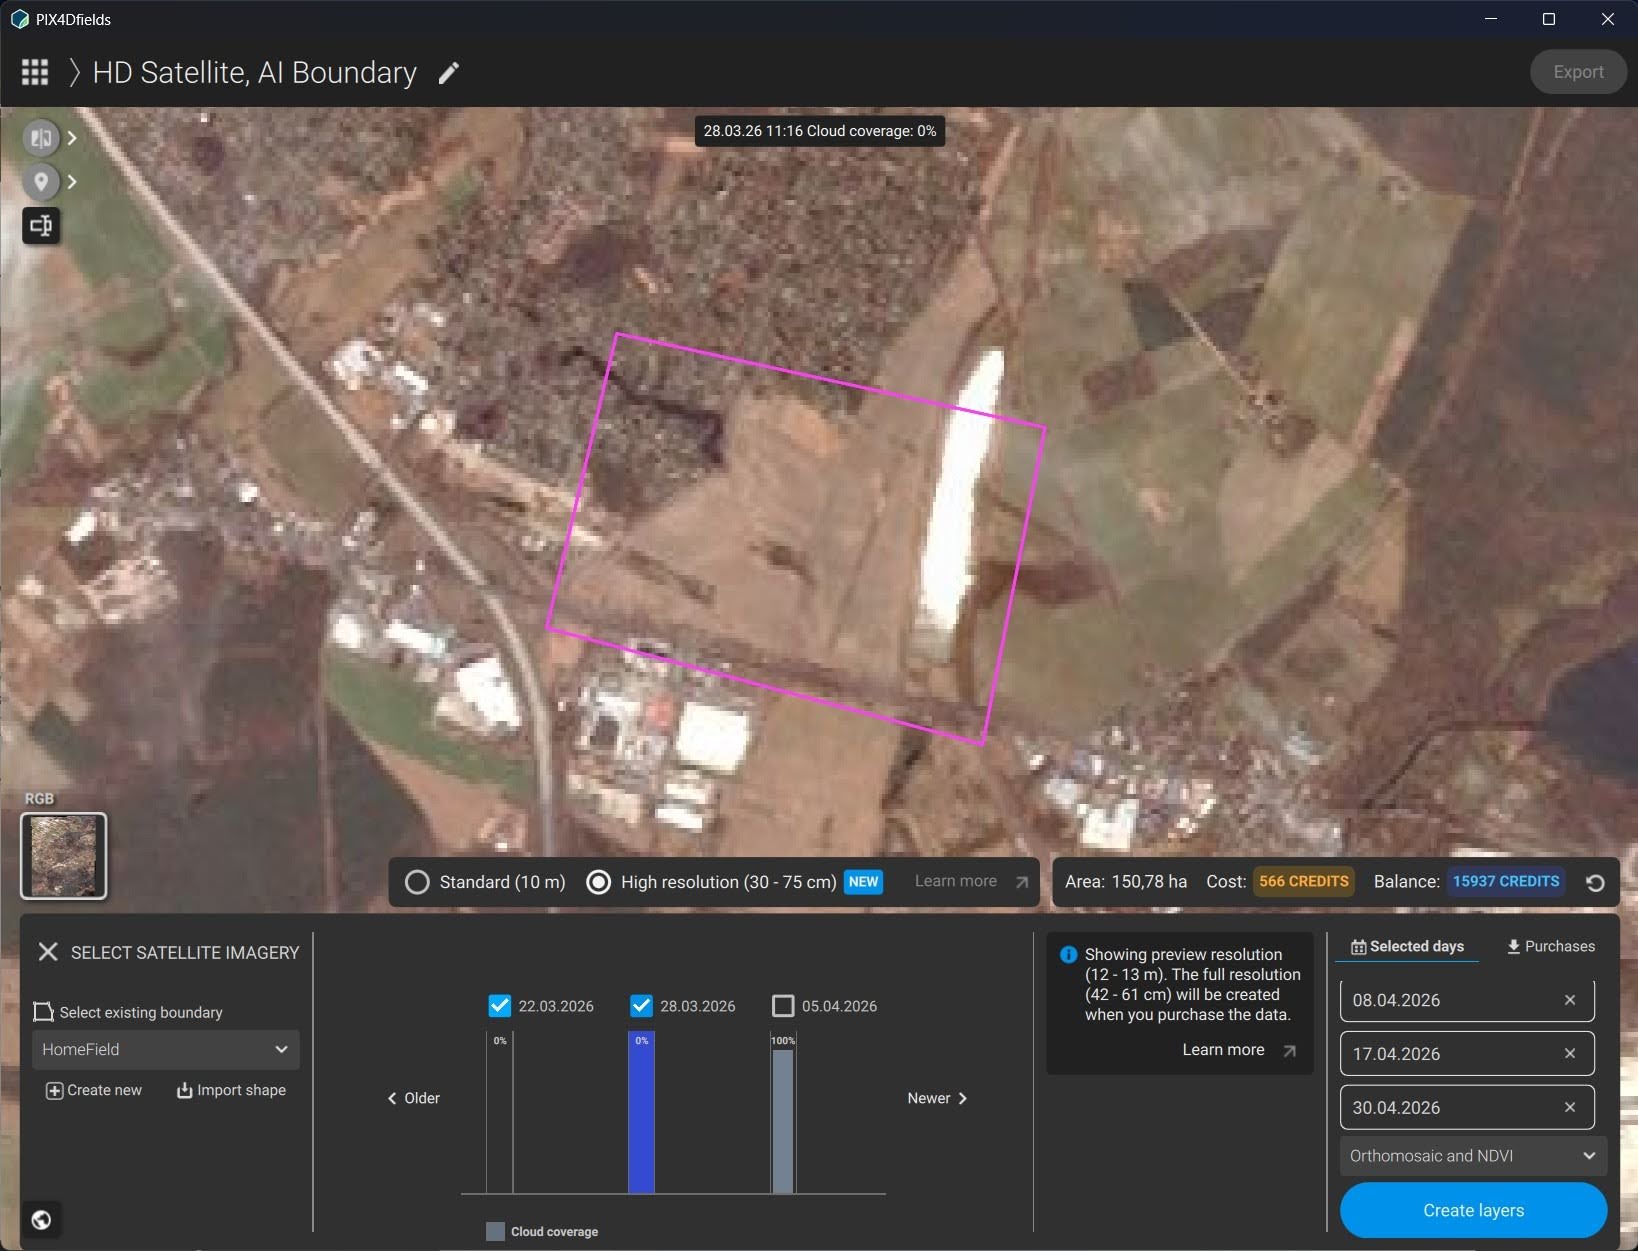Open the apps grid menu icon

pos(35,72)
